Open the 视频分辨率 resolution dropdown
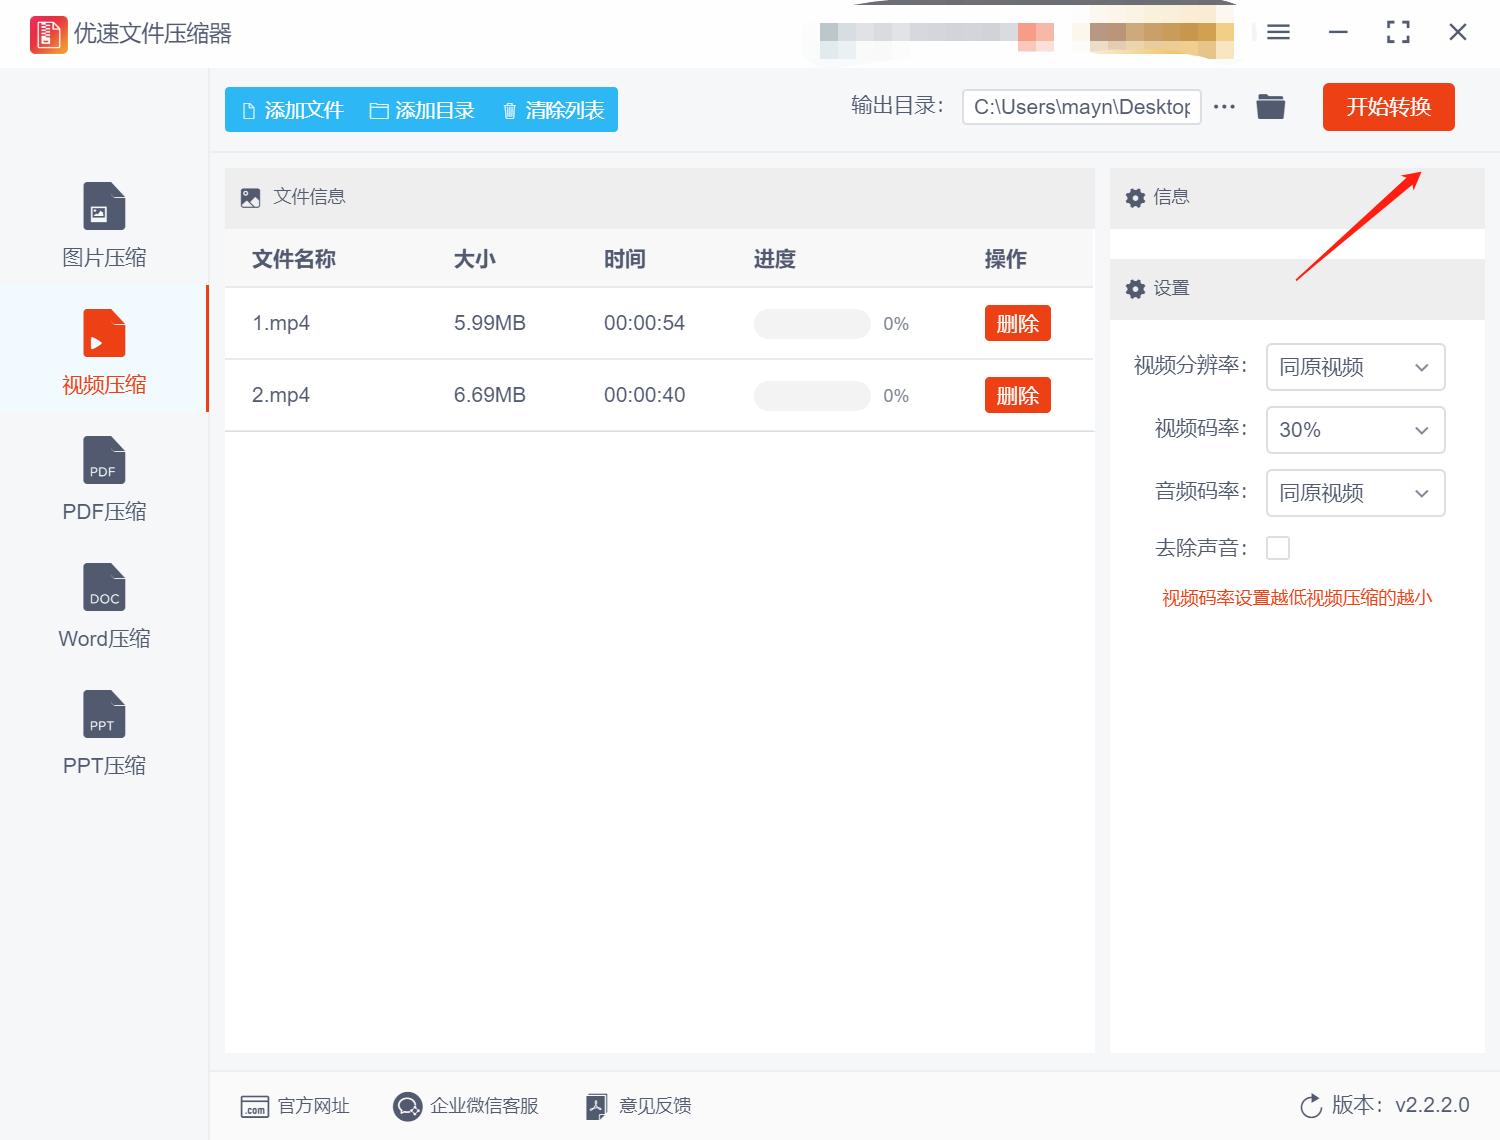The width and height of the screenshot is (1500, 1140). (1355, 367)
